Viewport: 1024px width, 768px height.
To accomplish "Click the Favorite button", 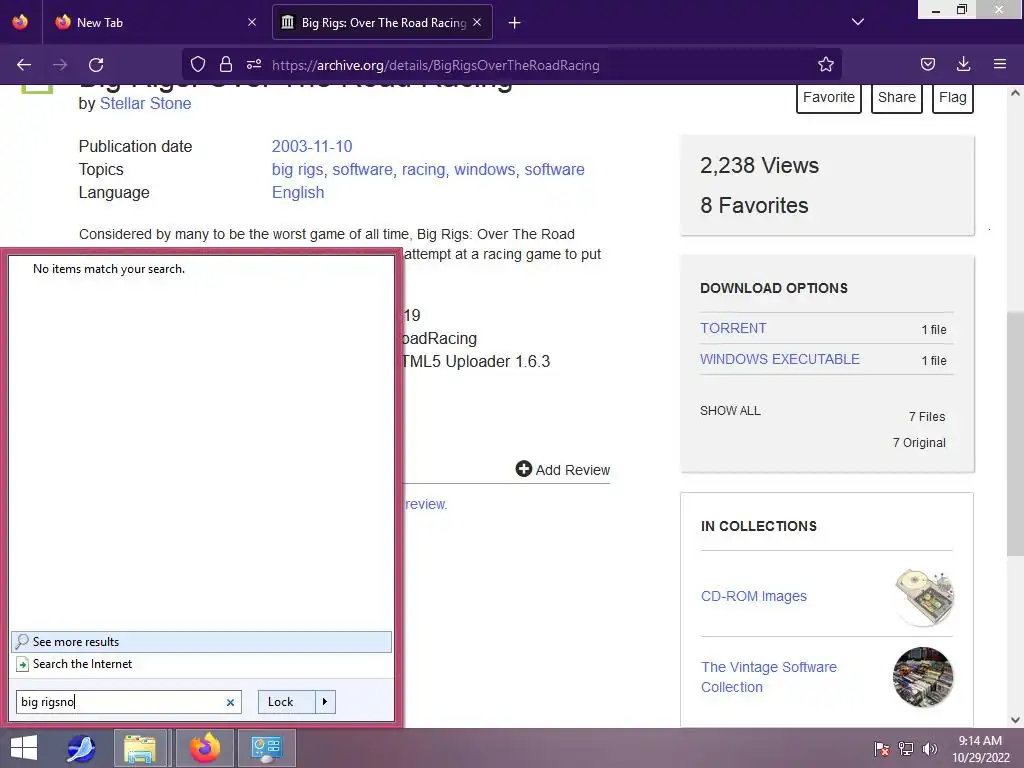I will tap(829, 97).
